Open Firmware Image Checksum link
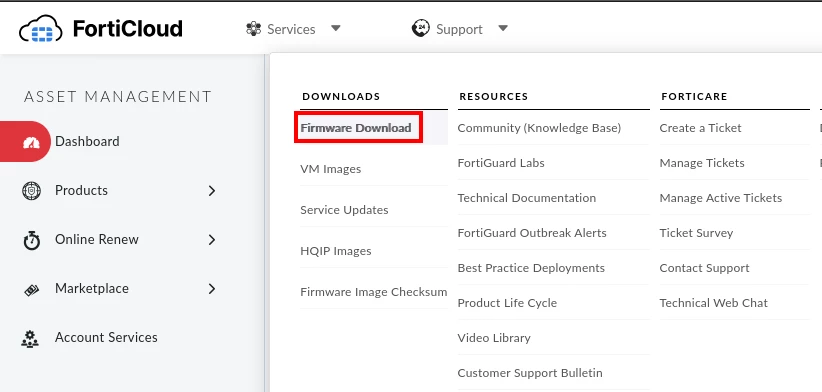 (x=374, y=292)
